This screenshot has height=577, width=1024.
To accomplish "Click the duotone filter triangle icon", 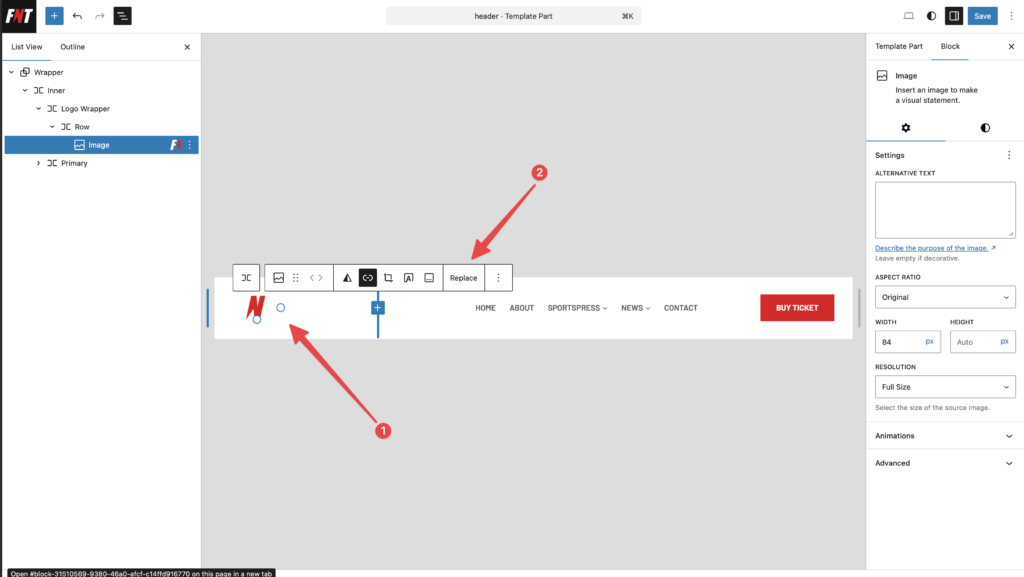I will 347,278.
